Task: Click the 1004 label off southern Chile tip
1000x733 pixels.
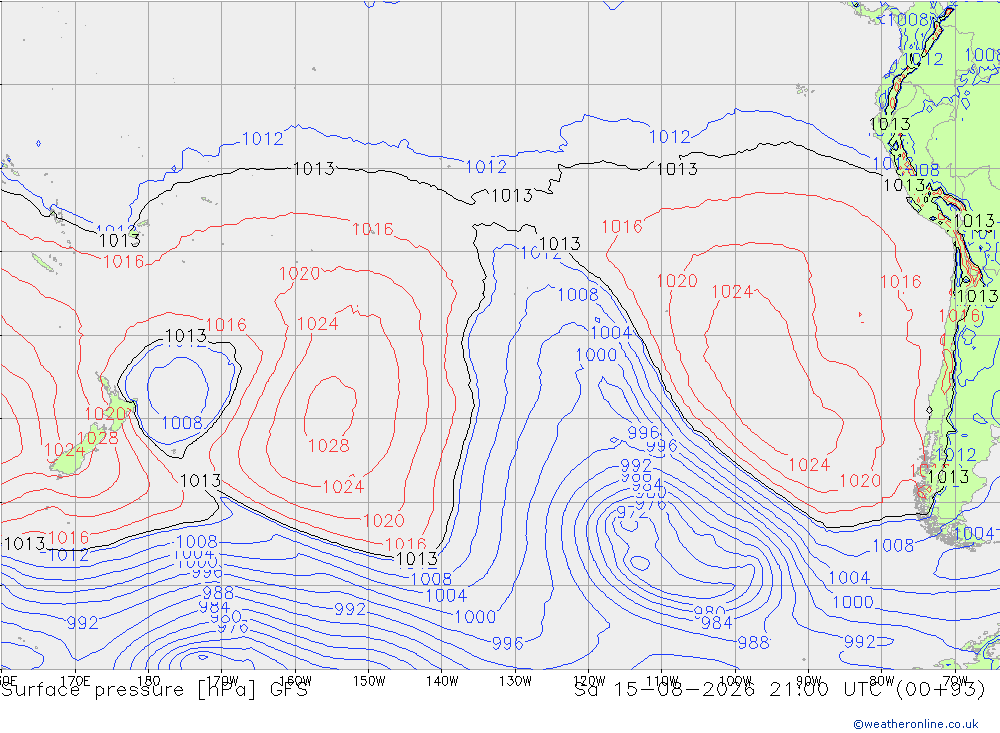Action: click(x=974, y=533)
